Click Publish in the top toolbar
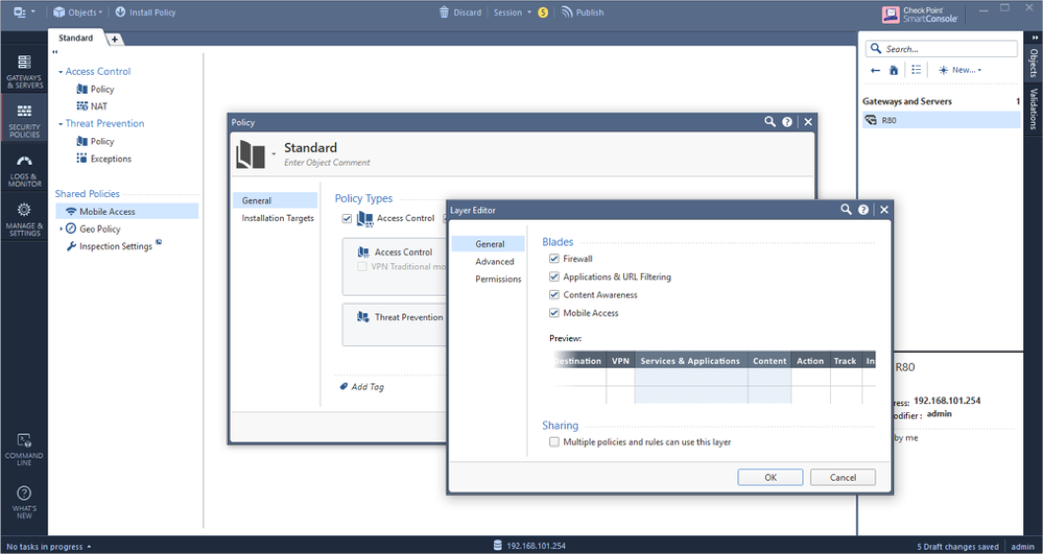The image size is (1043, 554). coord(582,12)
